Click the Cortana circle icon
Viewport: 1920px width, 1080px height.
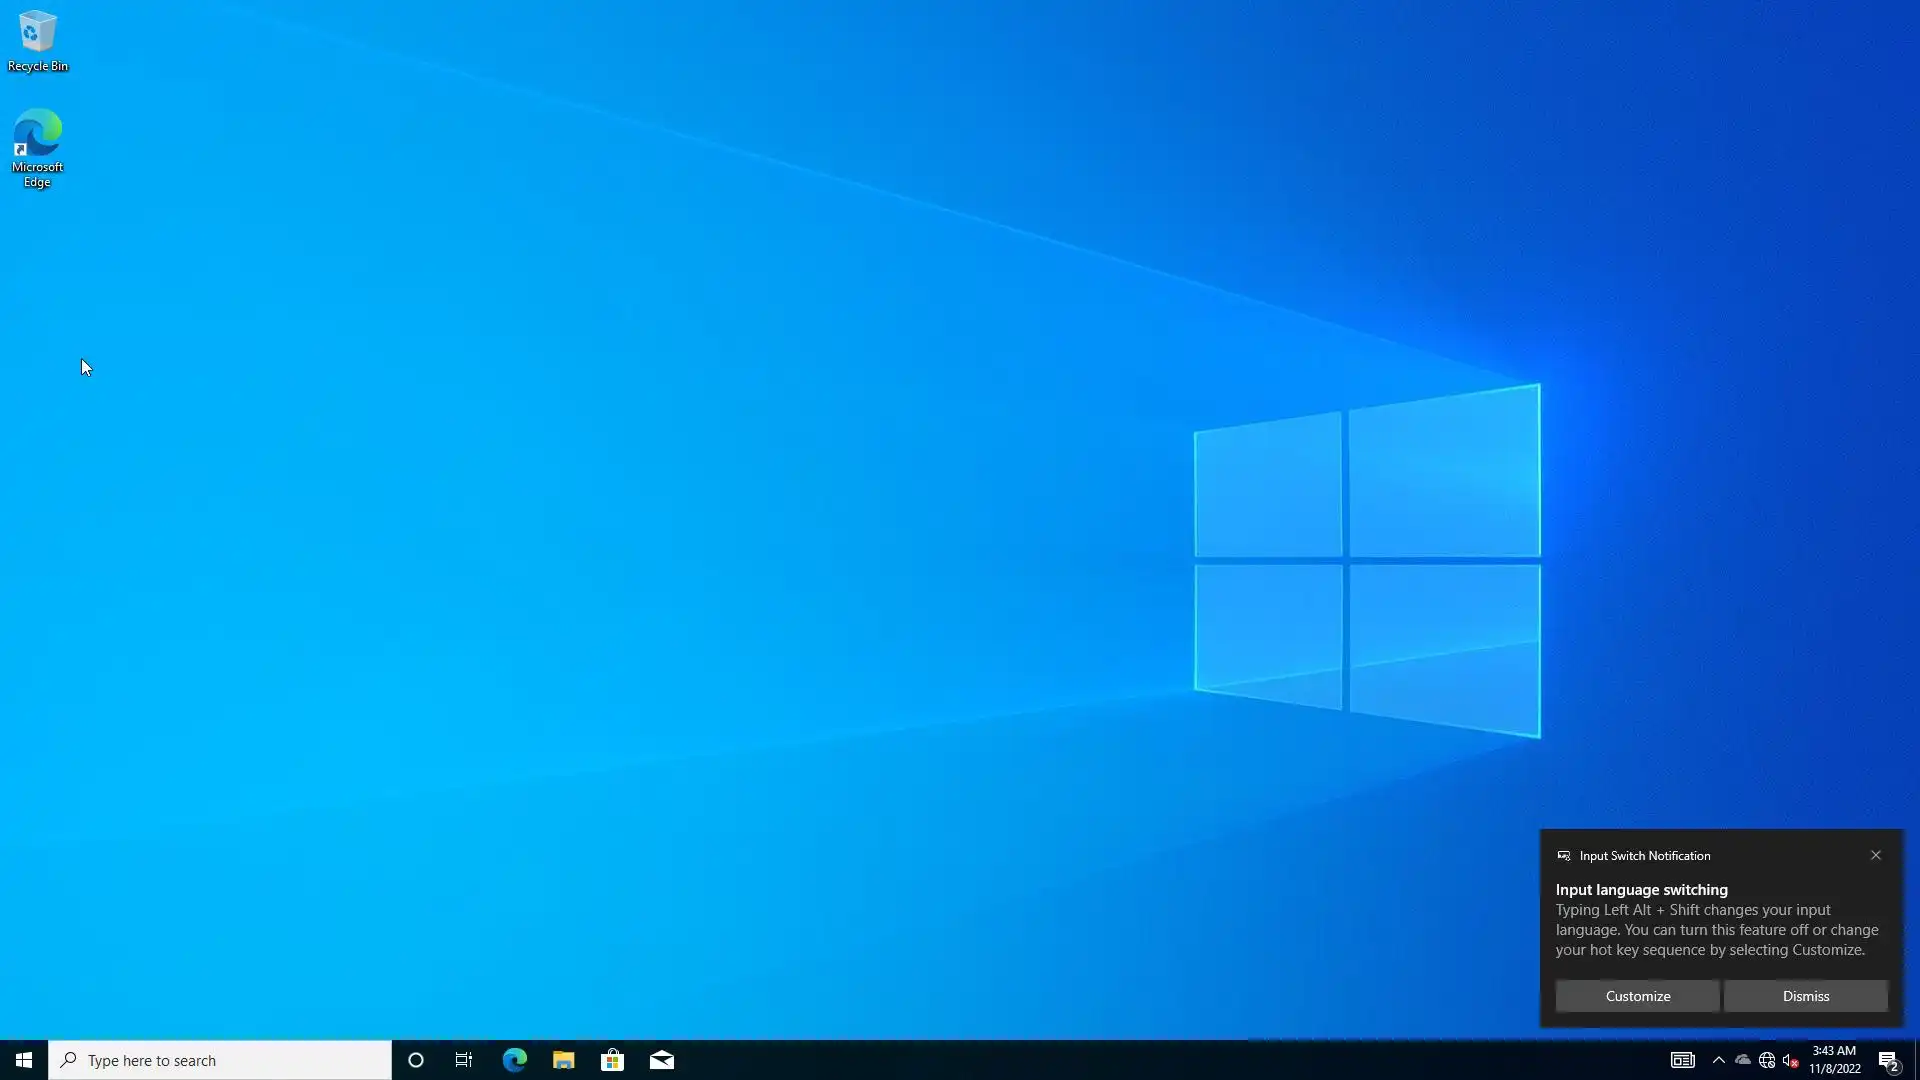416,1060
